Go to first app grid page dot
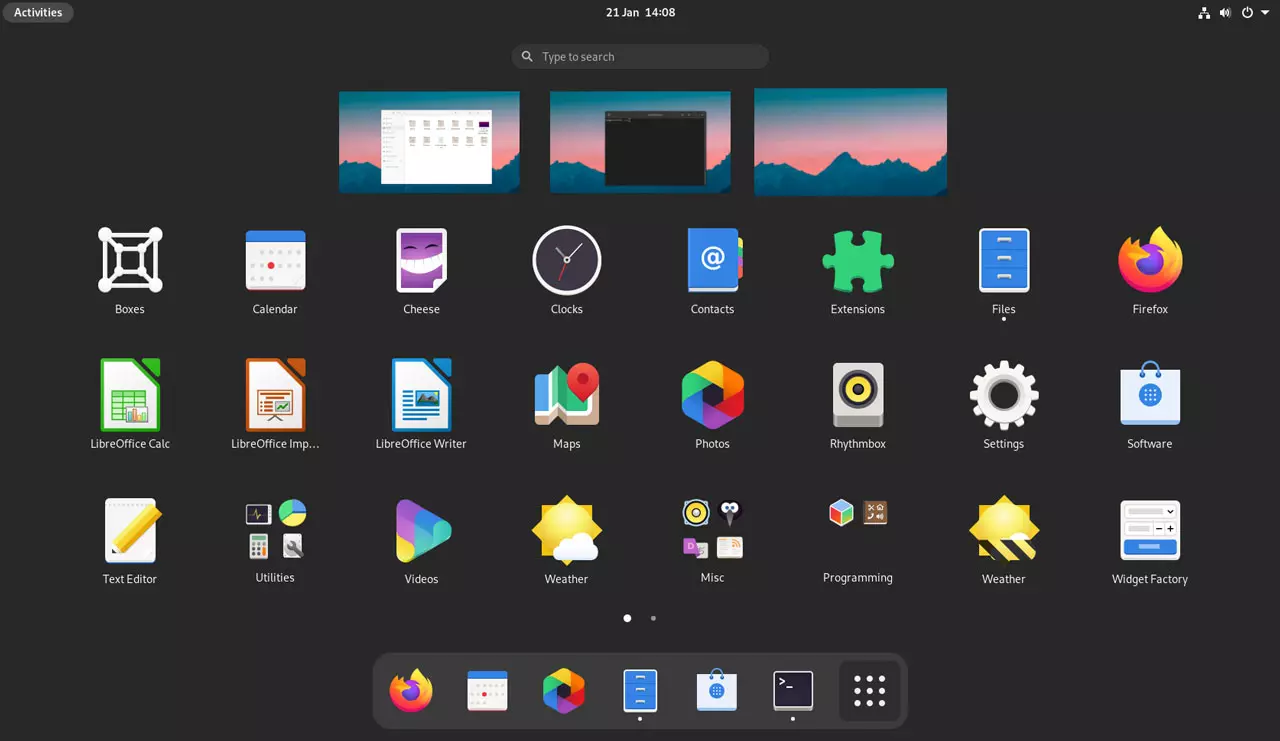 627,618
